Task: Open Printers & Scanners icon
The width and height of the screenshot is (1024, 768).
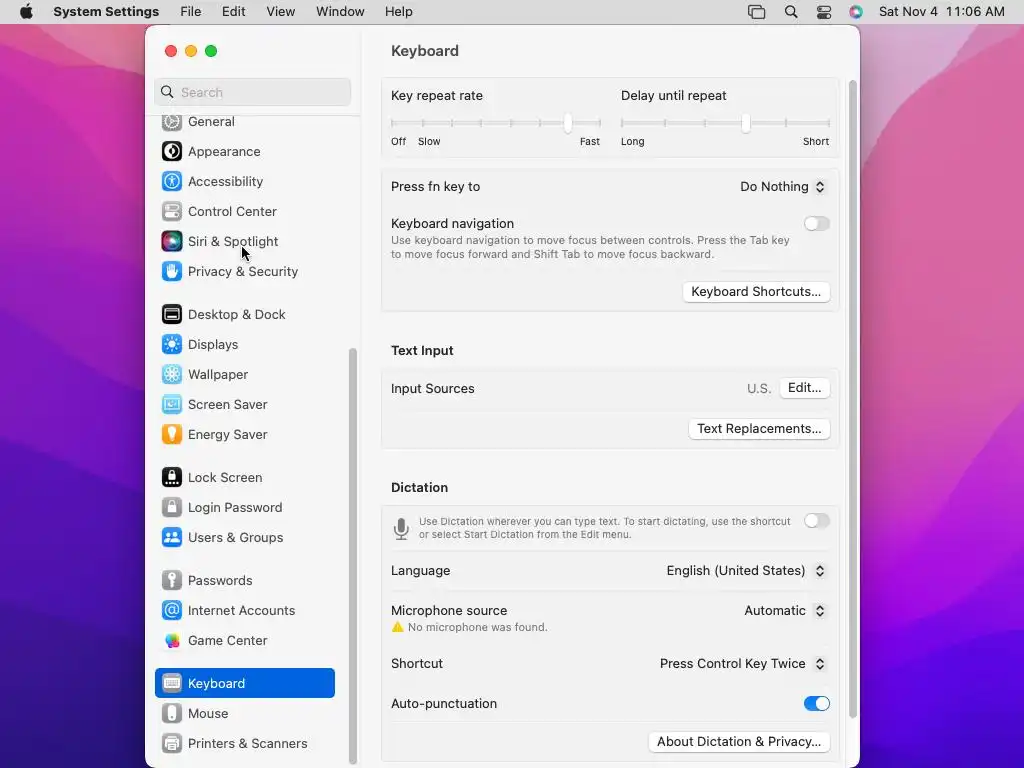Action: (172, 744)
